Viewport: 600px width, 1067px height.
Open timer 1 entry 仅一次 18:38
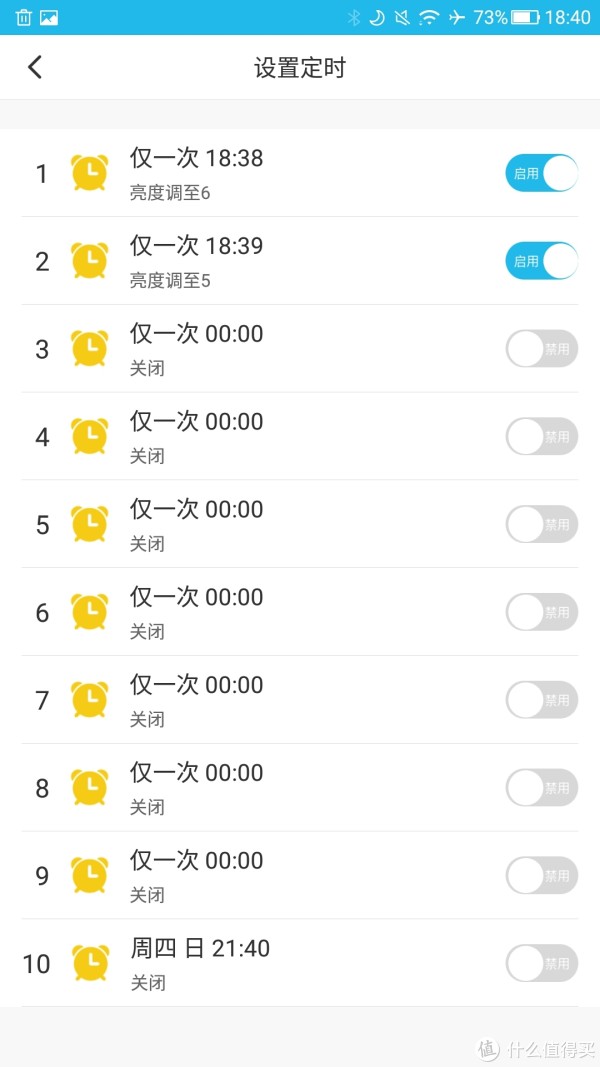[196, 158]
